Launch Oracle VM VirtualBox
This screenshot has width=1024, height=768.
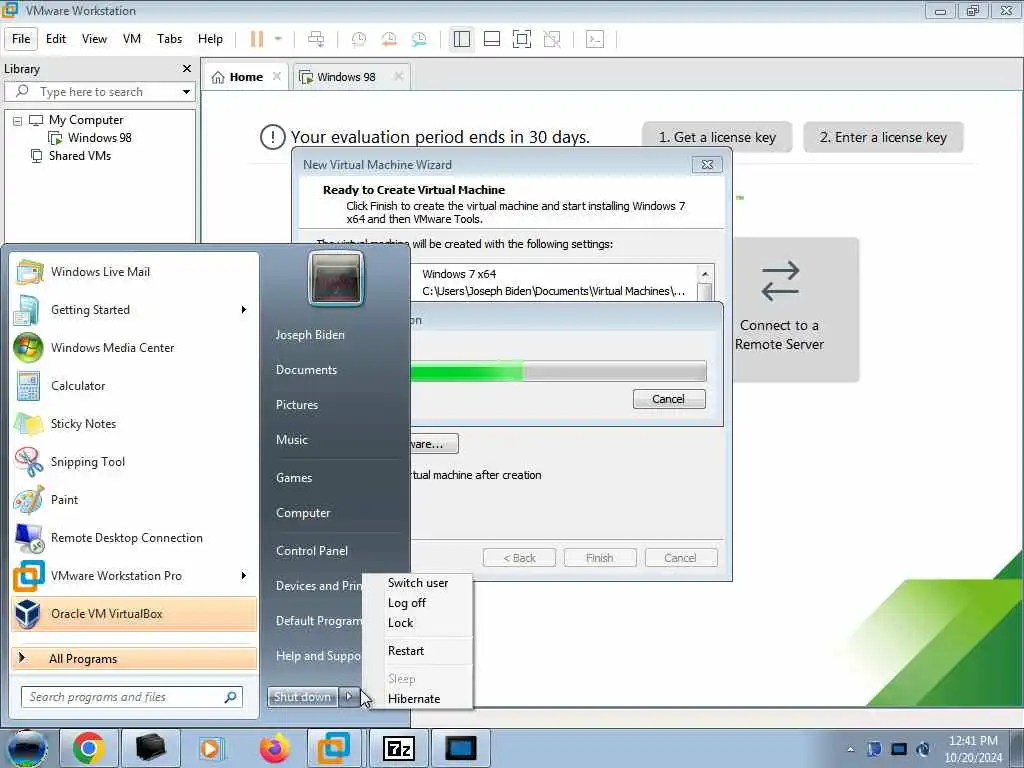coord(135,614)
